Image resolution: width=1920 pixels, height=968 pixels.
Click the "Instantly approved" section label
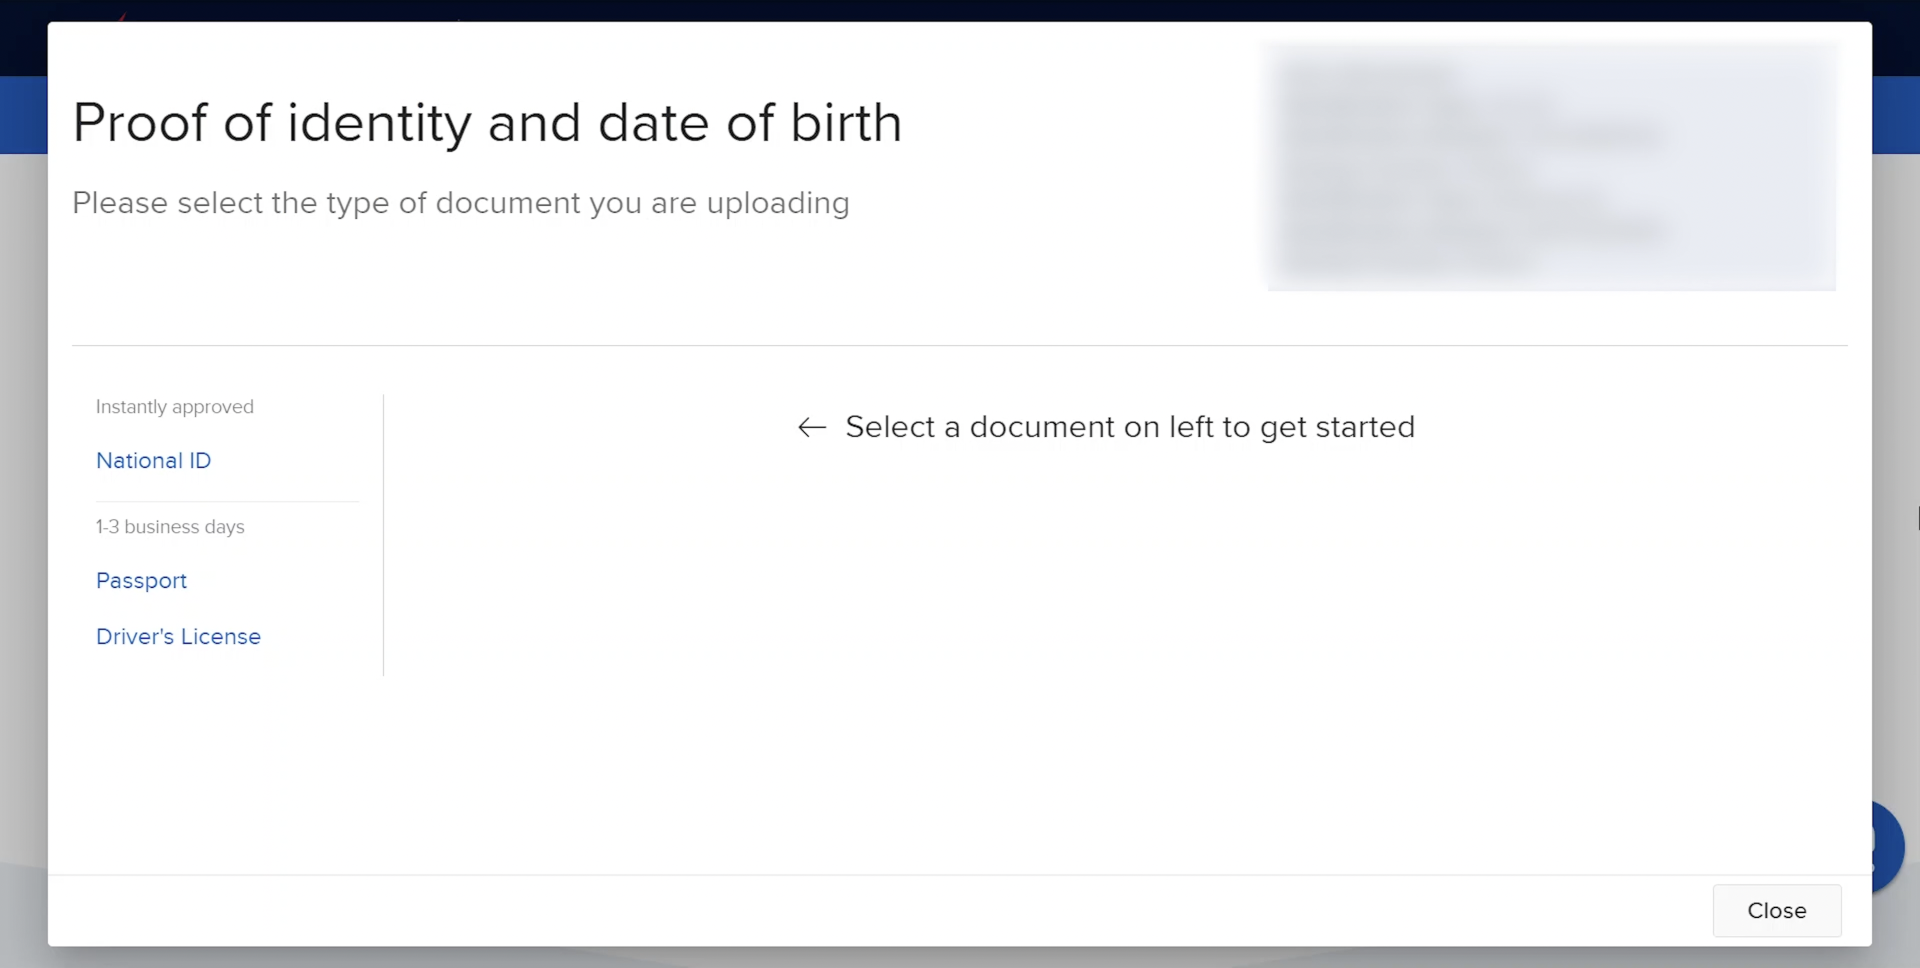pos(175,407)
